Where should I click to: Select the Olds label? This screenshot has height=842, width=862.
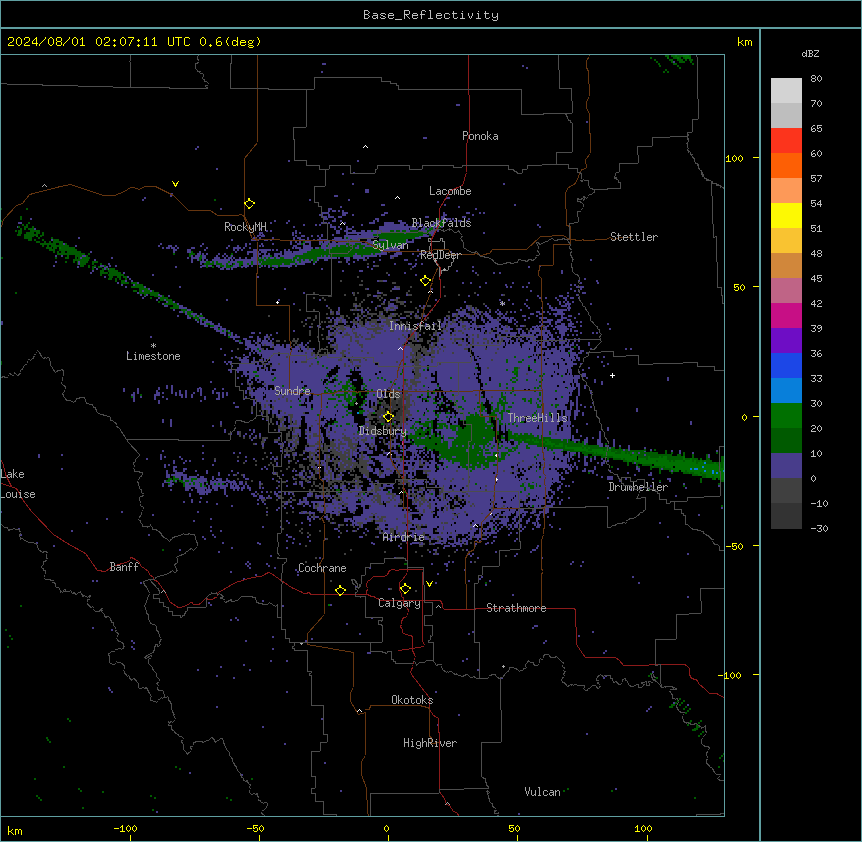pos(388,394)
